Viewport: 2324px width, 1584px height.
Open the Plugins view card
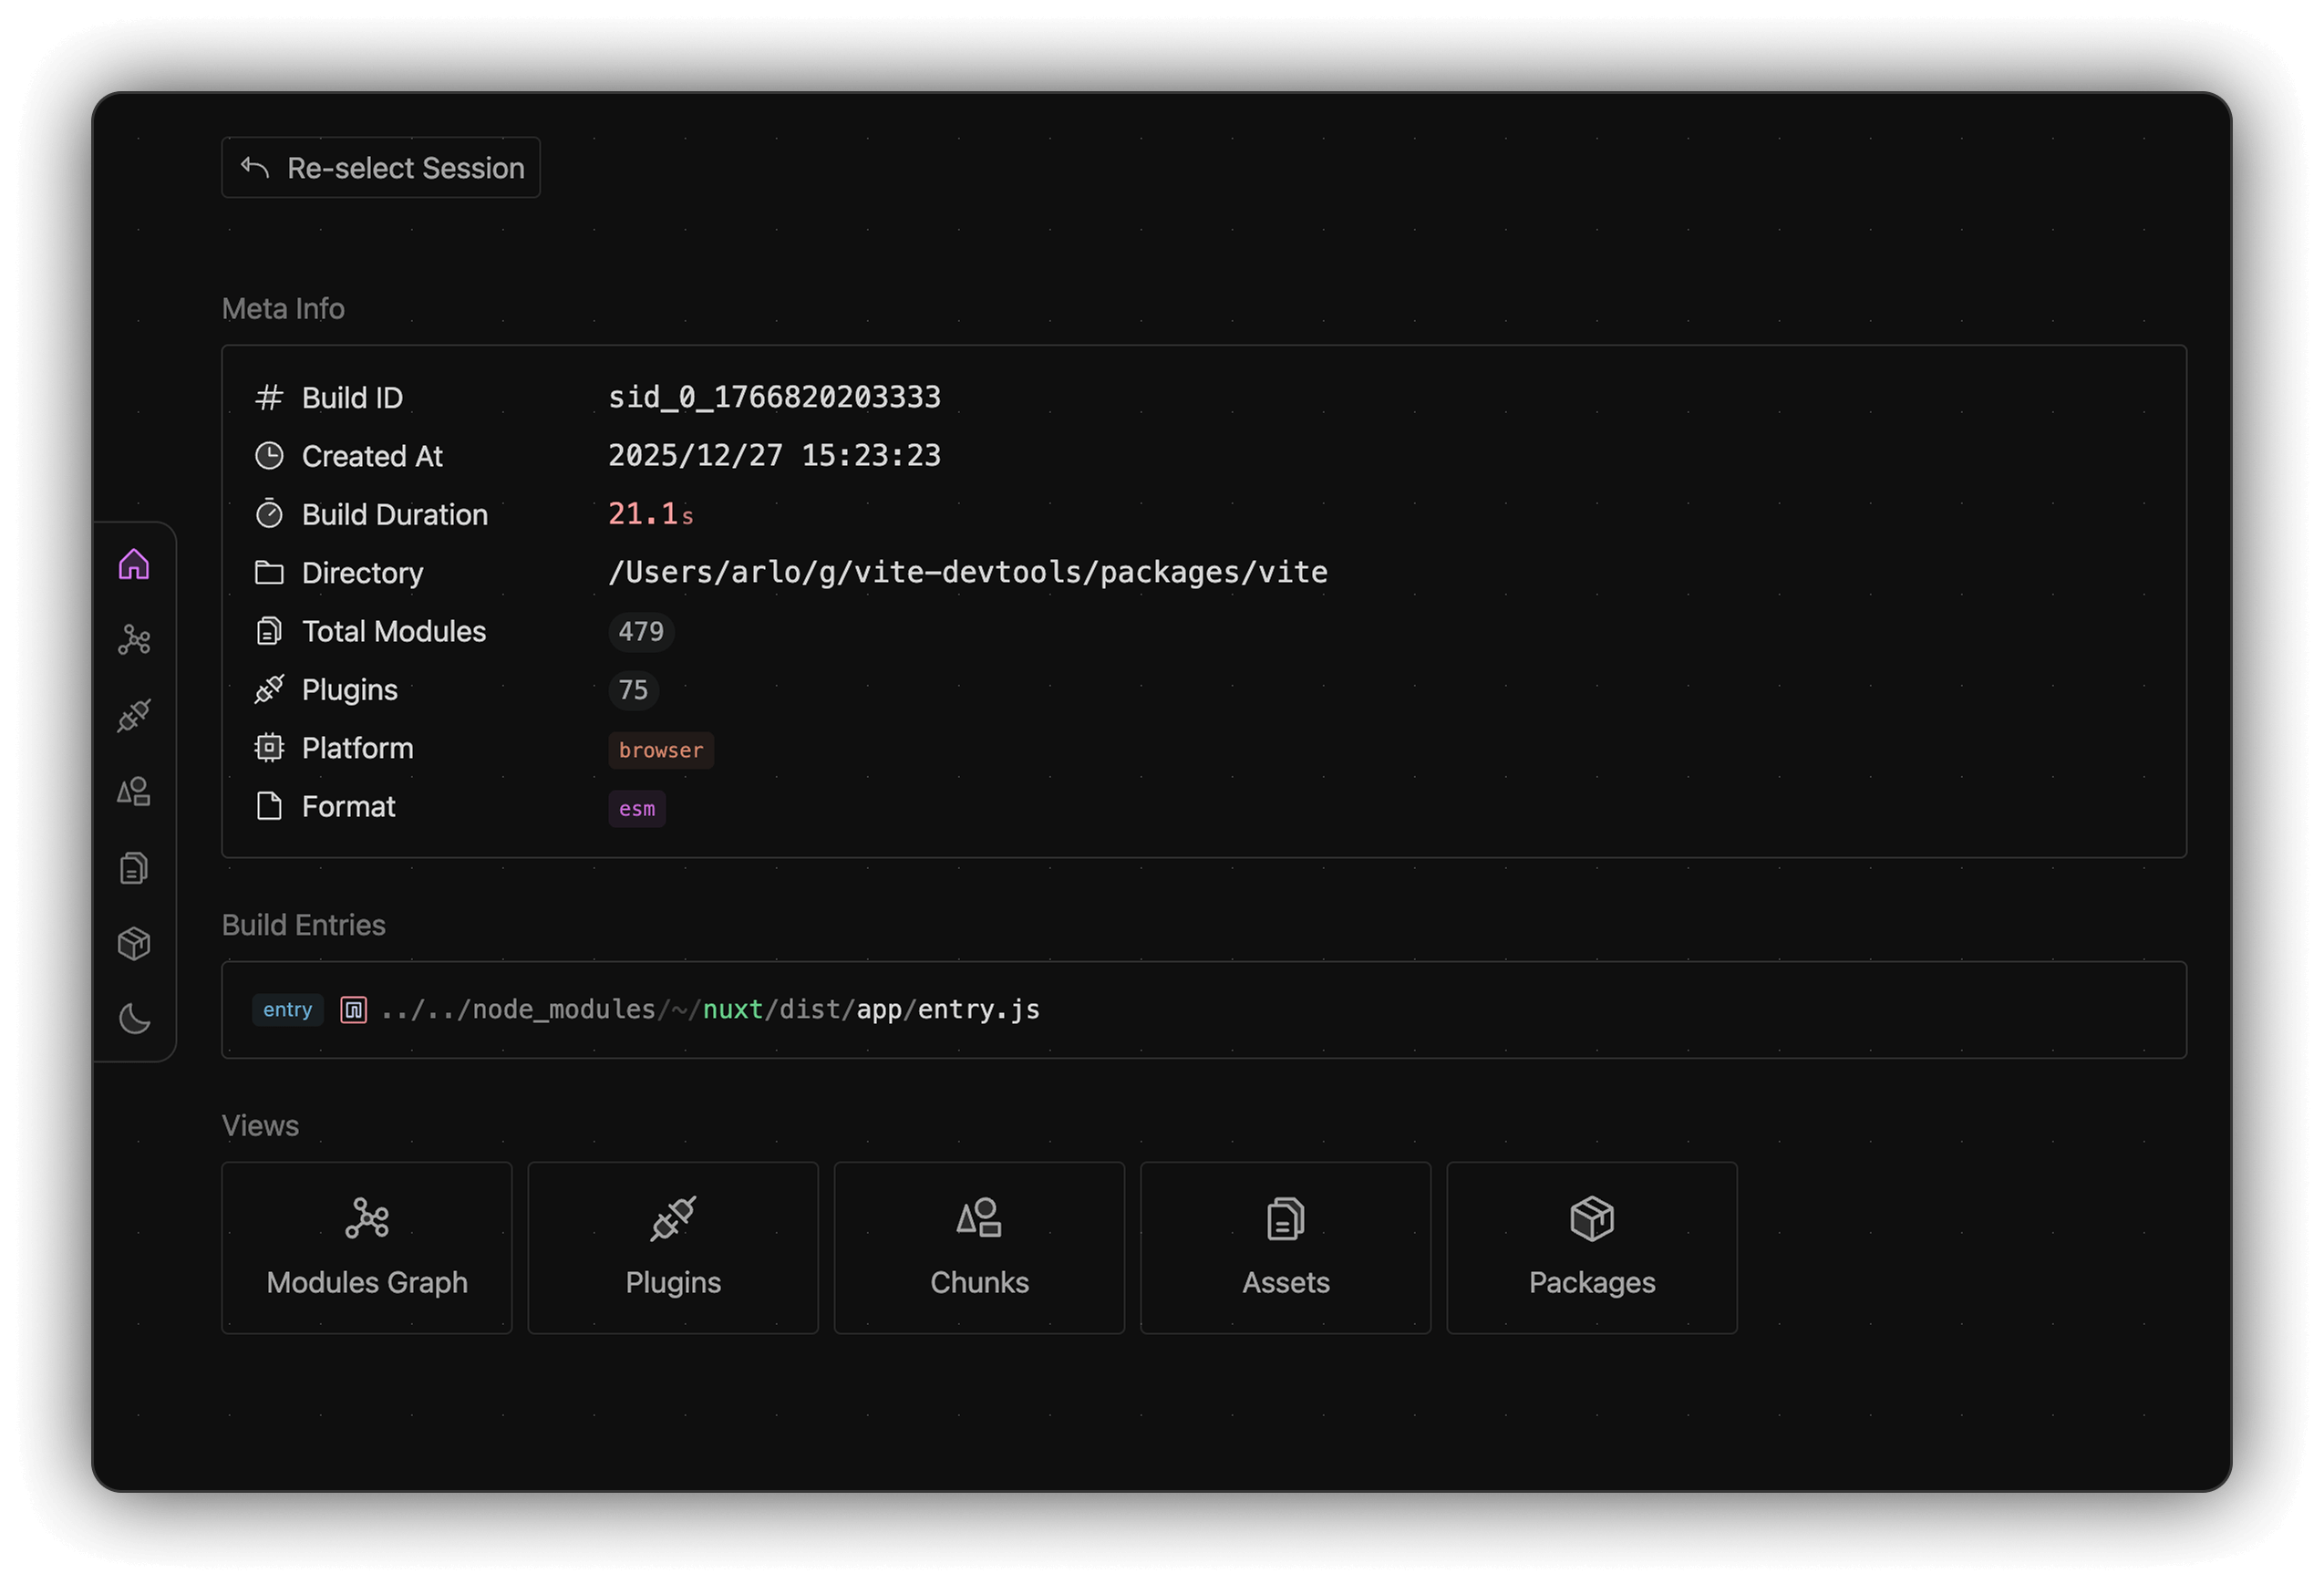click(x=673, y=1248)
